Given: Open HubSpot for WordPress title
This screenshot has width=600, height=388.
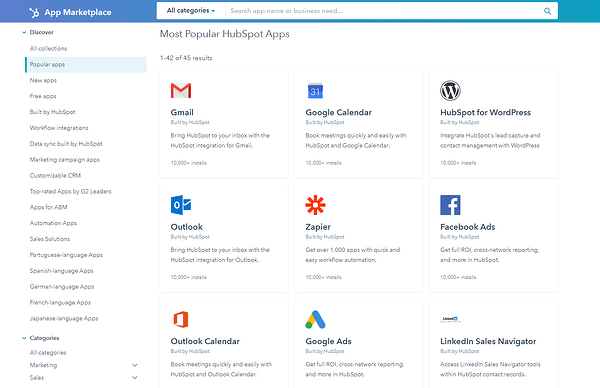Looking at the screenshot, I should pyautogui.click(x=486, y=112).
